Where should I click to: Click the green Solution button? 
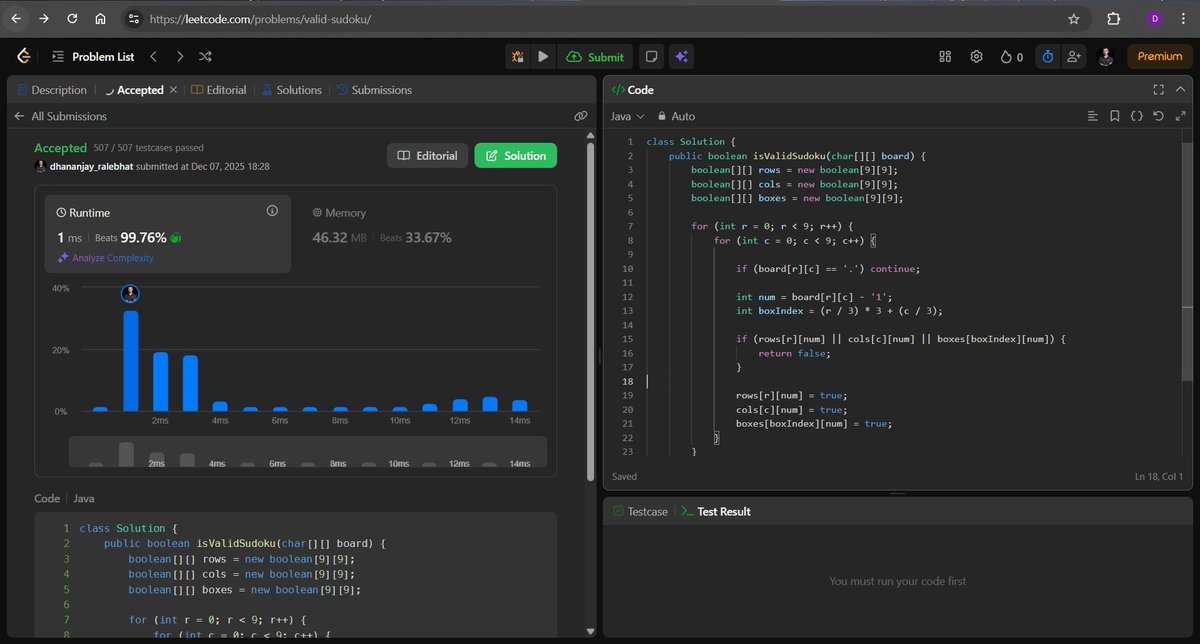[x=515, y=156]
